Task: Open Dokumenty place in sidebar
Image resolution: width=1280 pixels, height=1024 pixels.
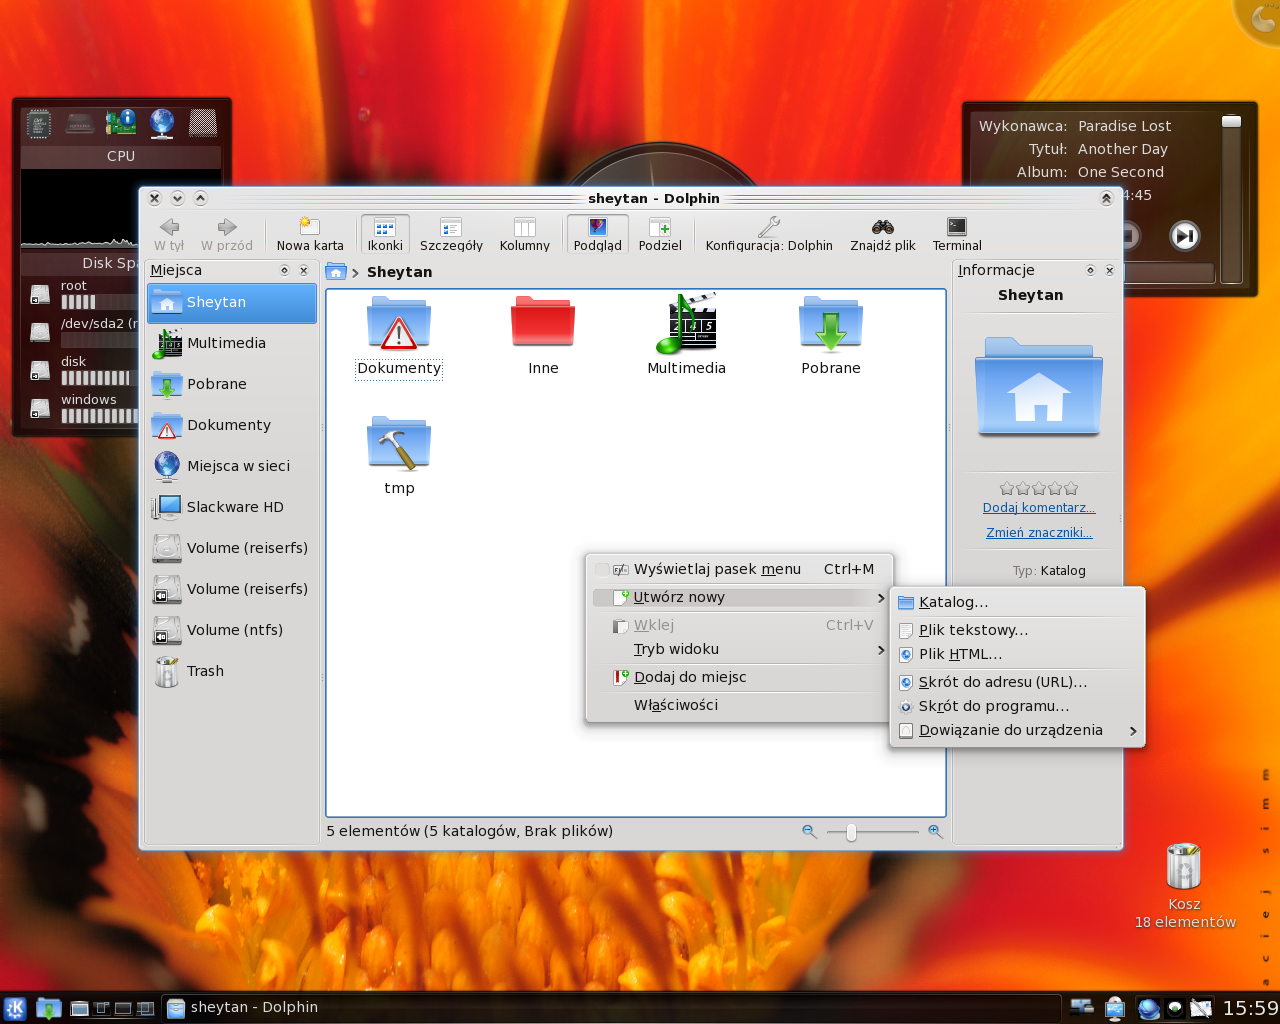Action: 232,425
